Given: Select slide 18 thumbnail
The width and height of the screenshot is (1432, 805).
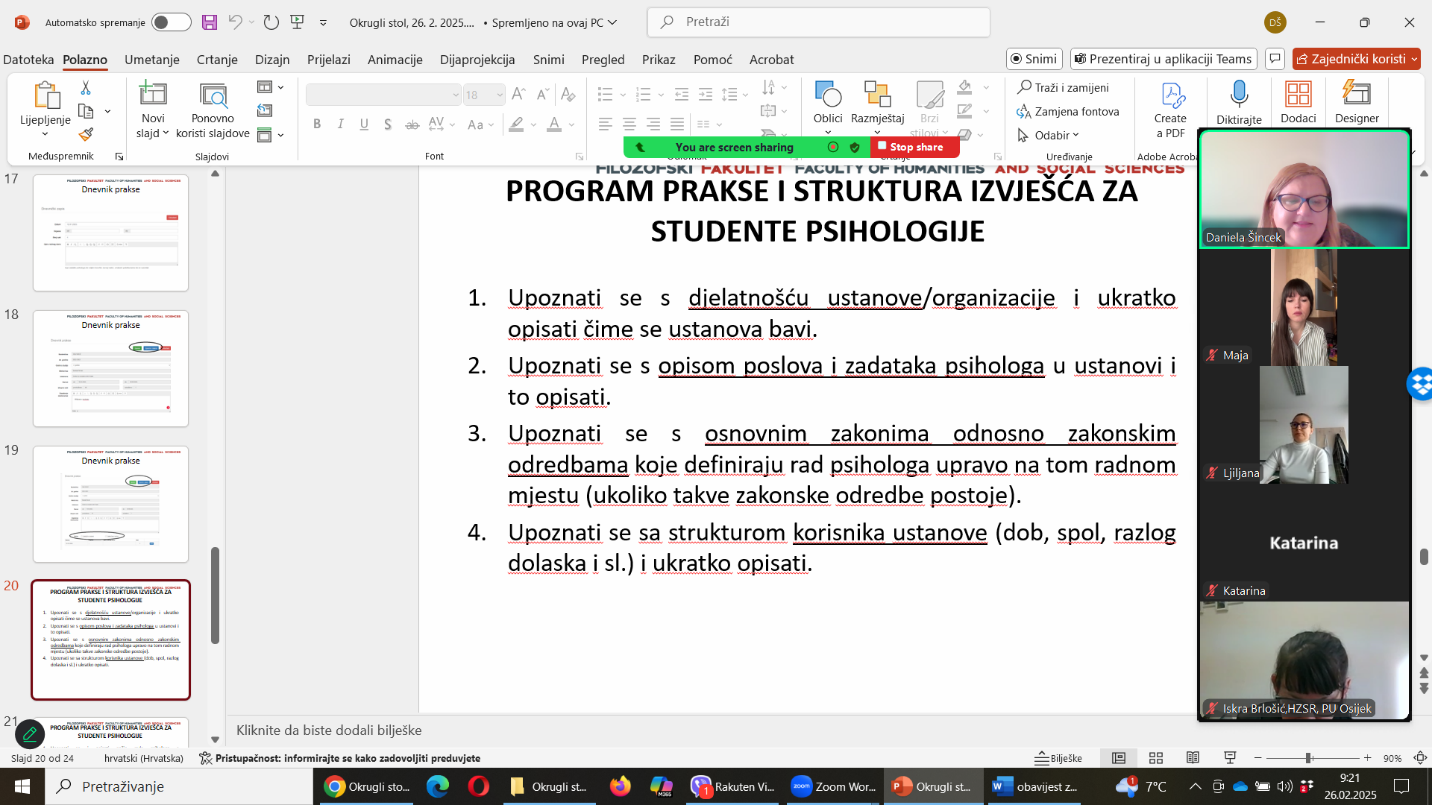Looking at the screenshot, I should [x=111, y=368].
